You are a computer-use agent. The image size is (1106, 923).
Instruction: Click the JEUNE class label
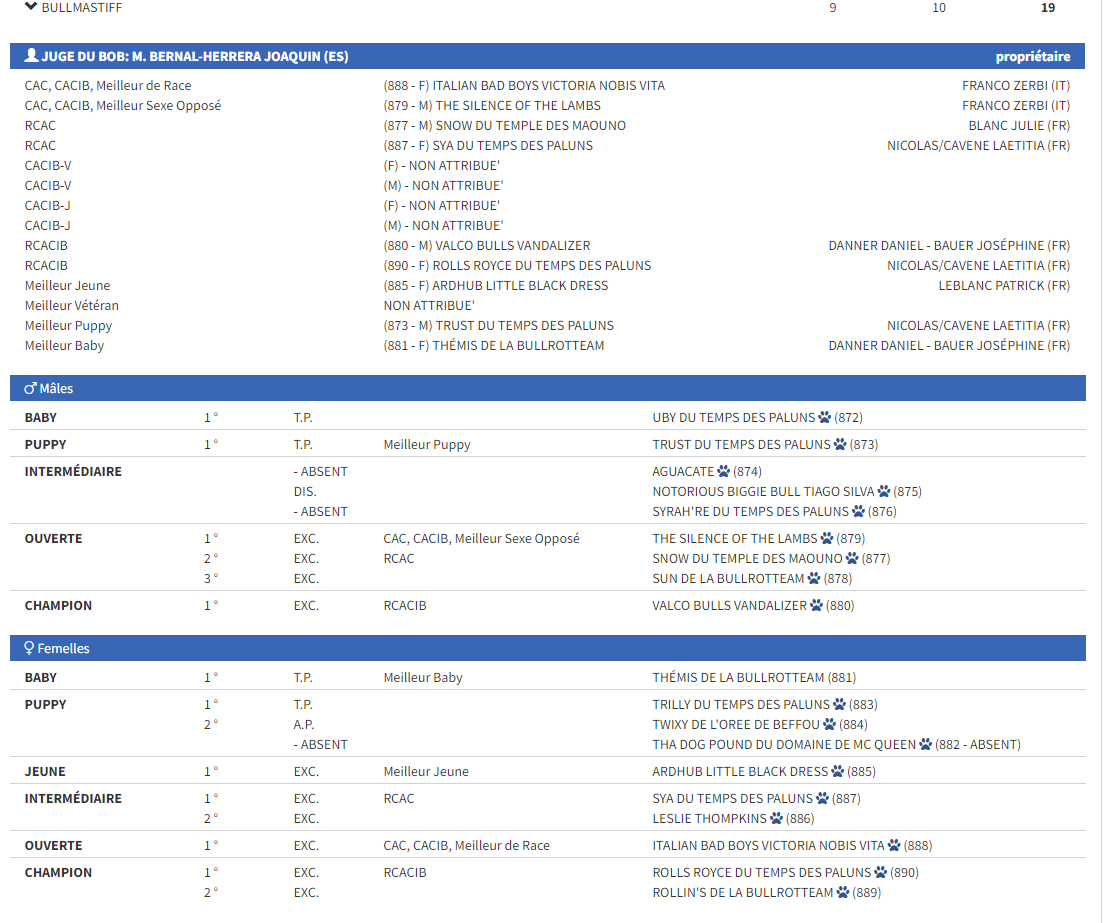pos(45,771)
